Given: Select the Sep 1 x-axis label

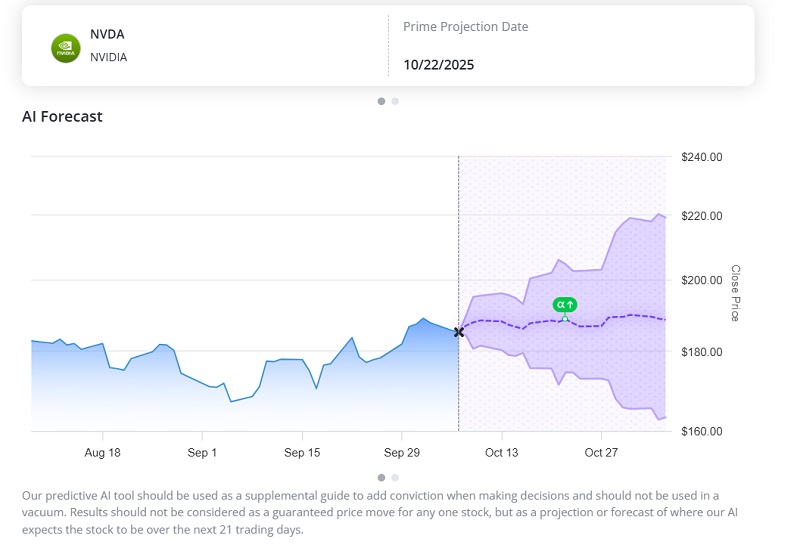Looking at the screenshot, I should click(202, 453).
